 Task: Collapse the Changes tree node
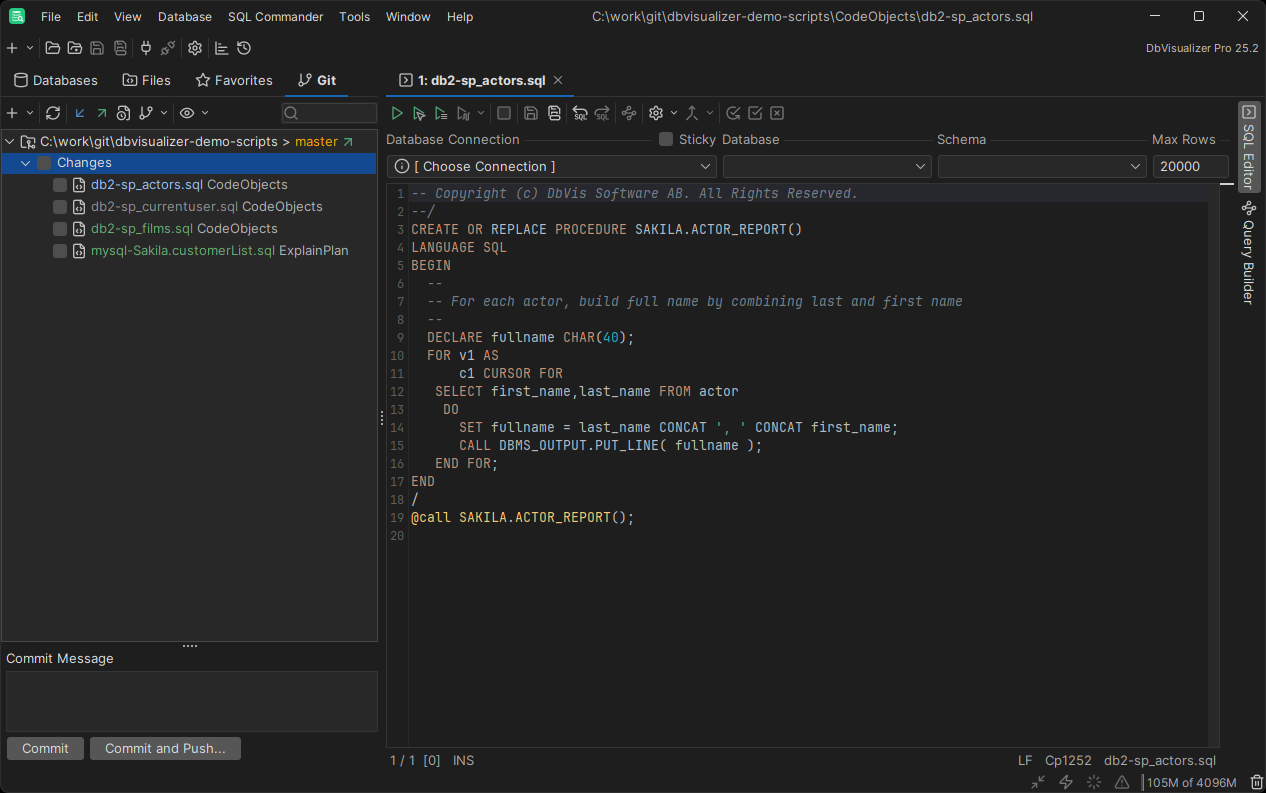tap(26, 163)
